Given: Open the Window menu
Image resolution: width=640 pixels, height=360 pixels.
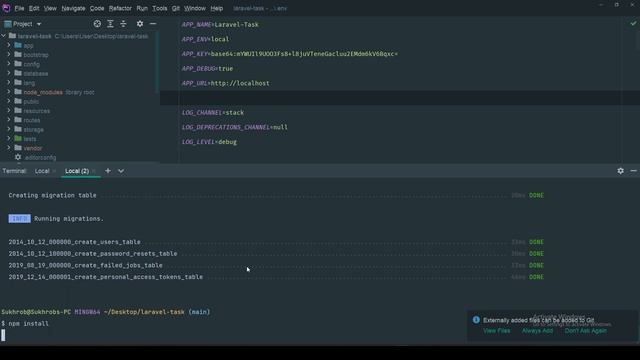Looking at the screenshot, I should coord(195,8).
